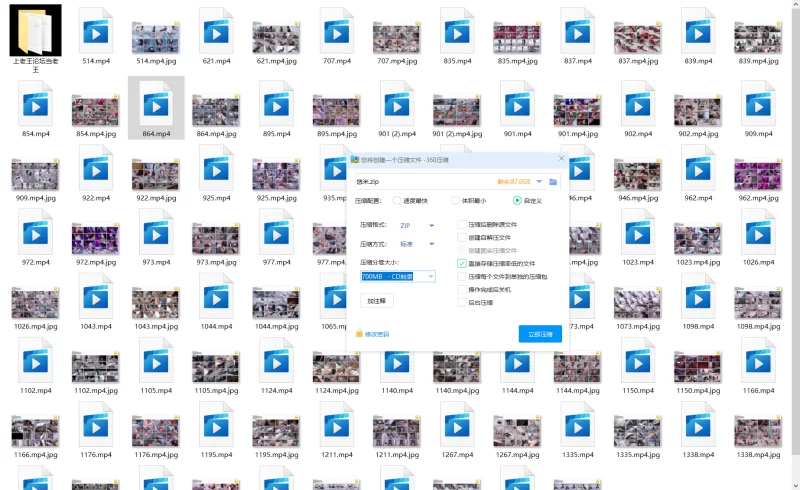Select the folder icon in the top-left corner
Viewport: 800px width, 490px height.
(35, 30)
